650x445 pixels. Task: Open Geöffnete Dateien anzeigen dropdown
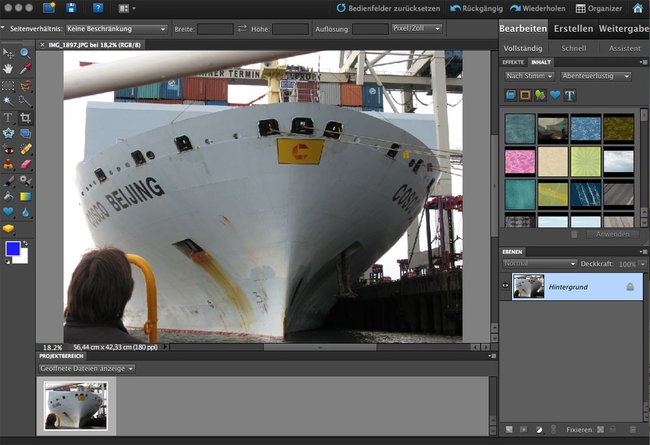[87, 368]
